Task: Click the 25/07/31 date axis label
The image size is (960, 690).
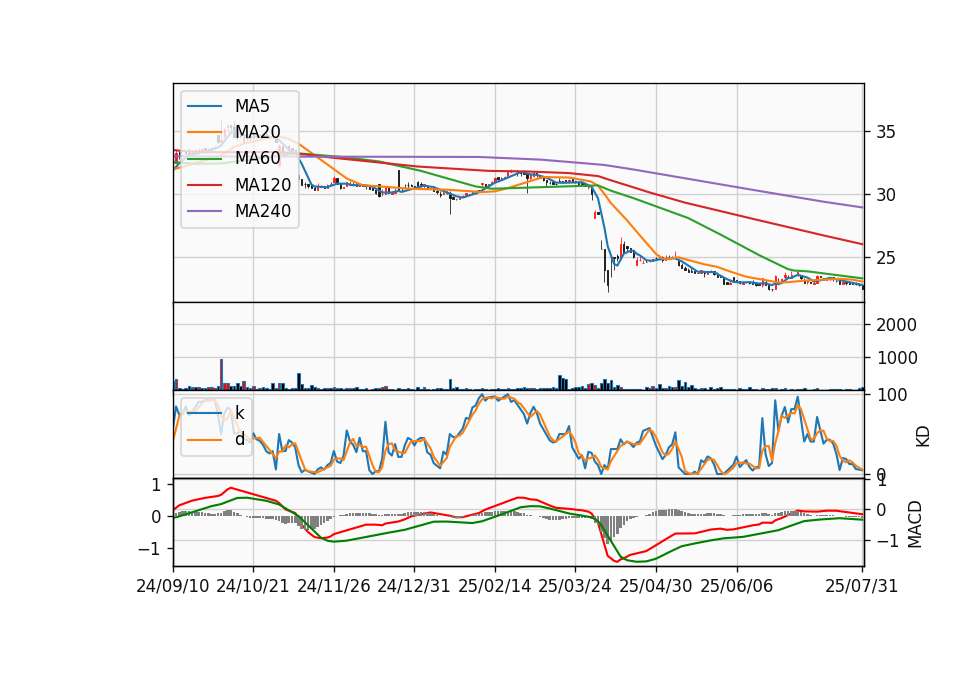Action: [861, 586]
